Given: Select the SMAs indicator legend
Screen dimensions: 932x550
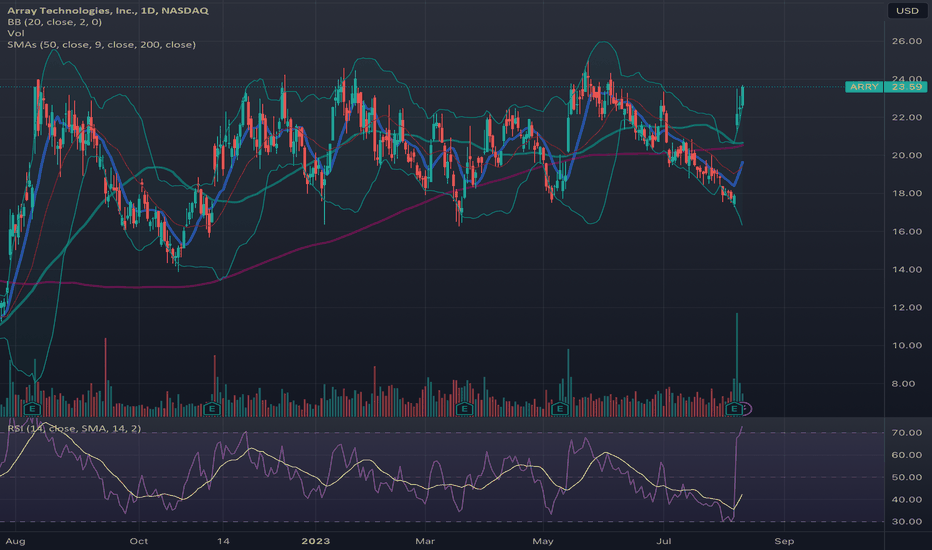Looking at the screenshot, I should coord(102,45).
